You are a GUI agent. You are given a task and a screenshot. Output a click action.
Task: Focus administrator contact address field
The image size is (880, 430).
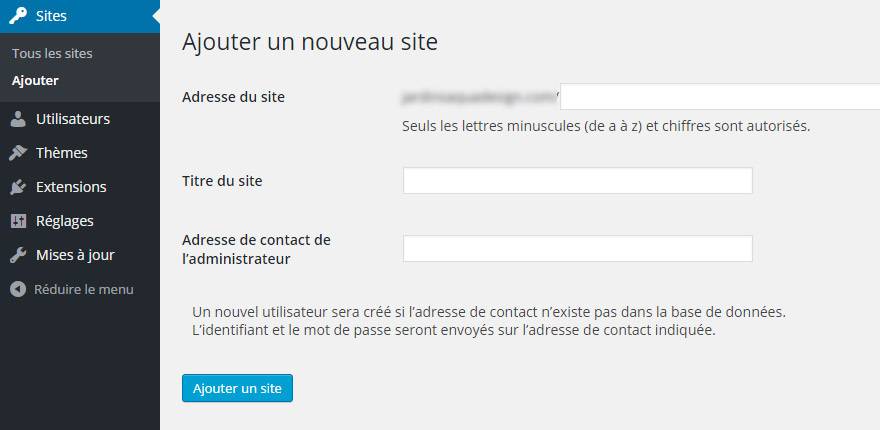click(578, 249)
